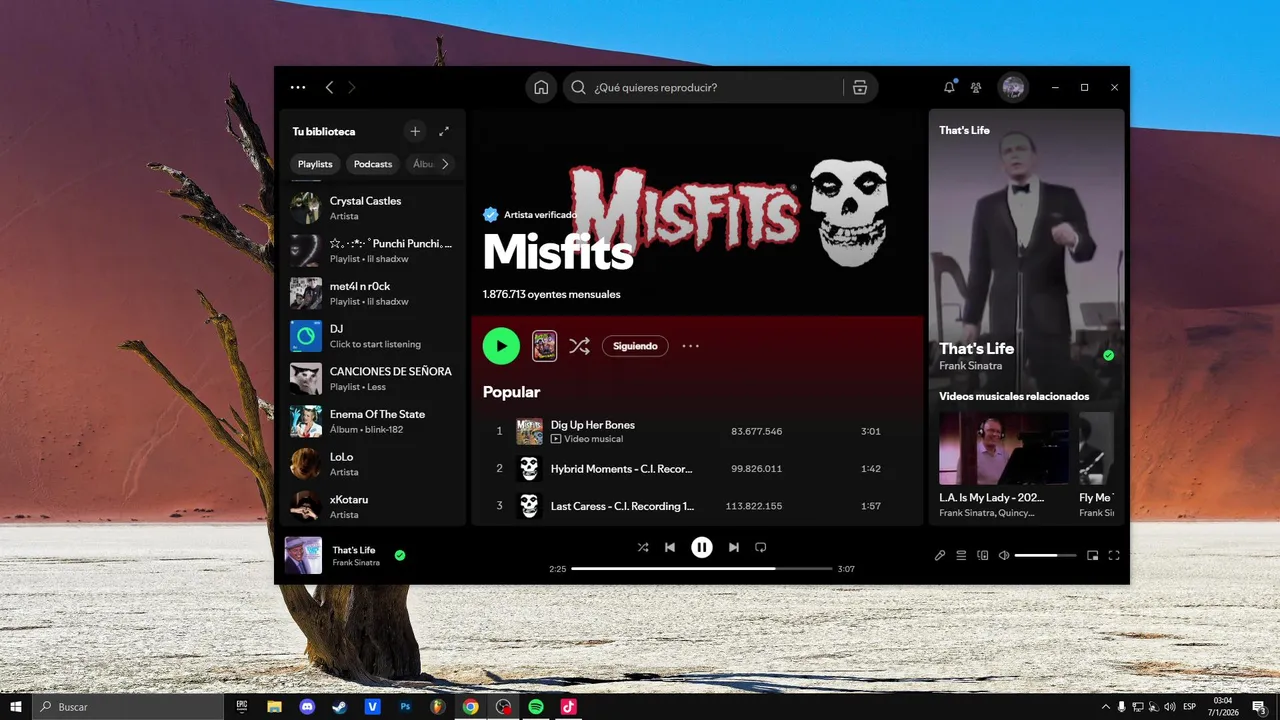
Task: Open Discord from the taskbar
Action: point(307,706)
